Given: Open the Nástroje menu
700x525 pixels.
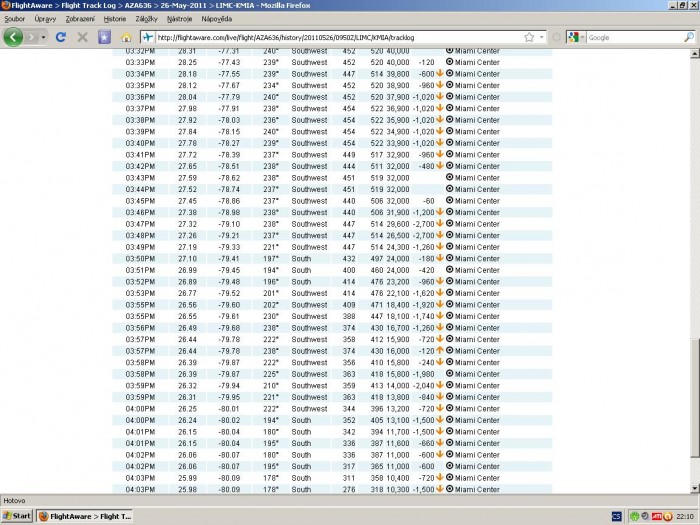Looking at the screenshot, I should point(179,19).
